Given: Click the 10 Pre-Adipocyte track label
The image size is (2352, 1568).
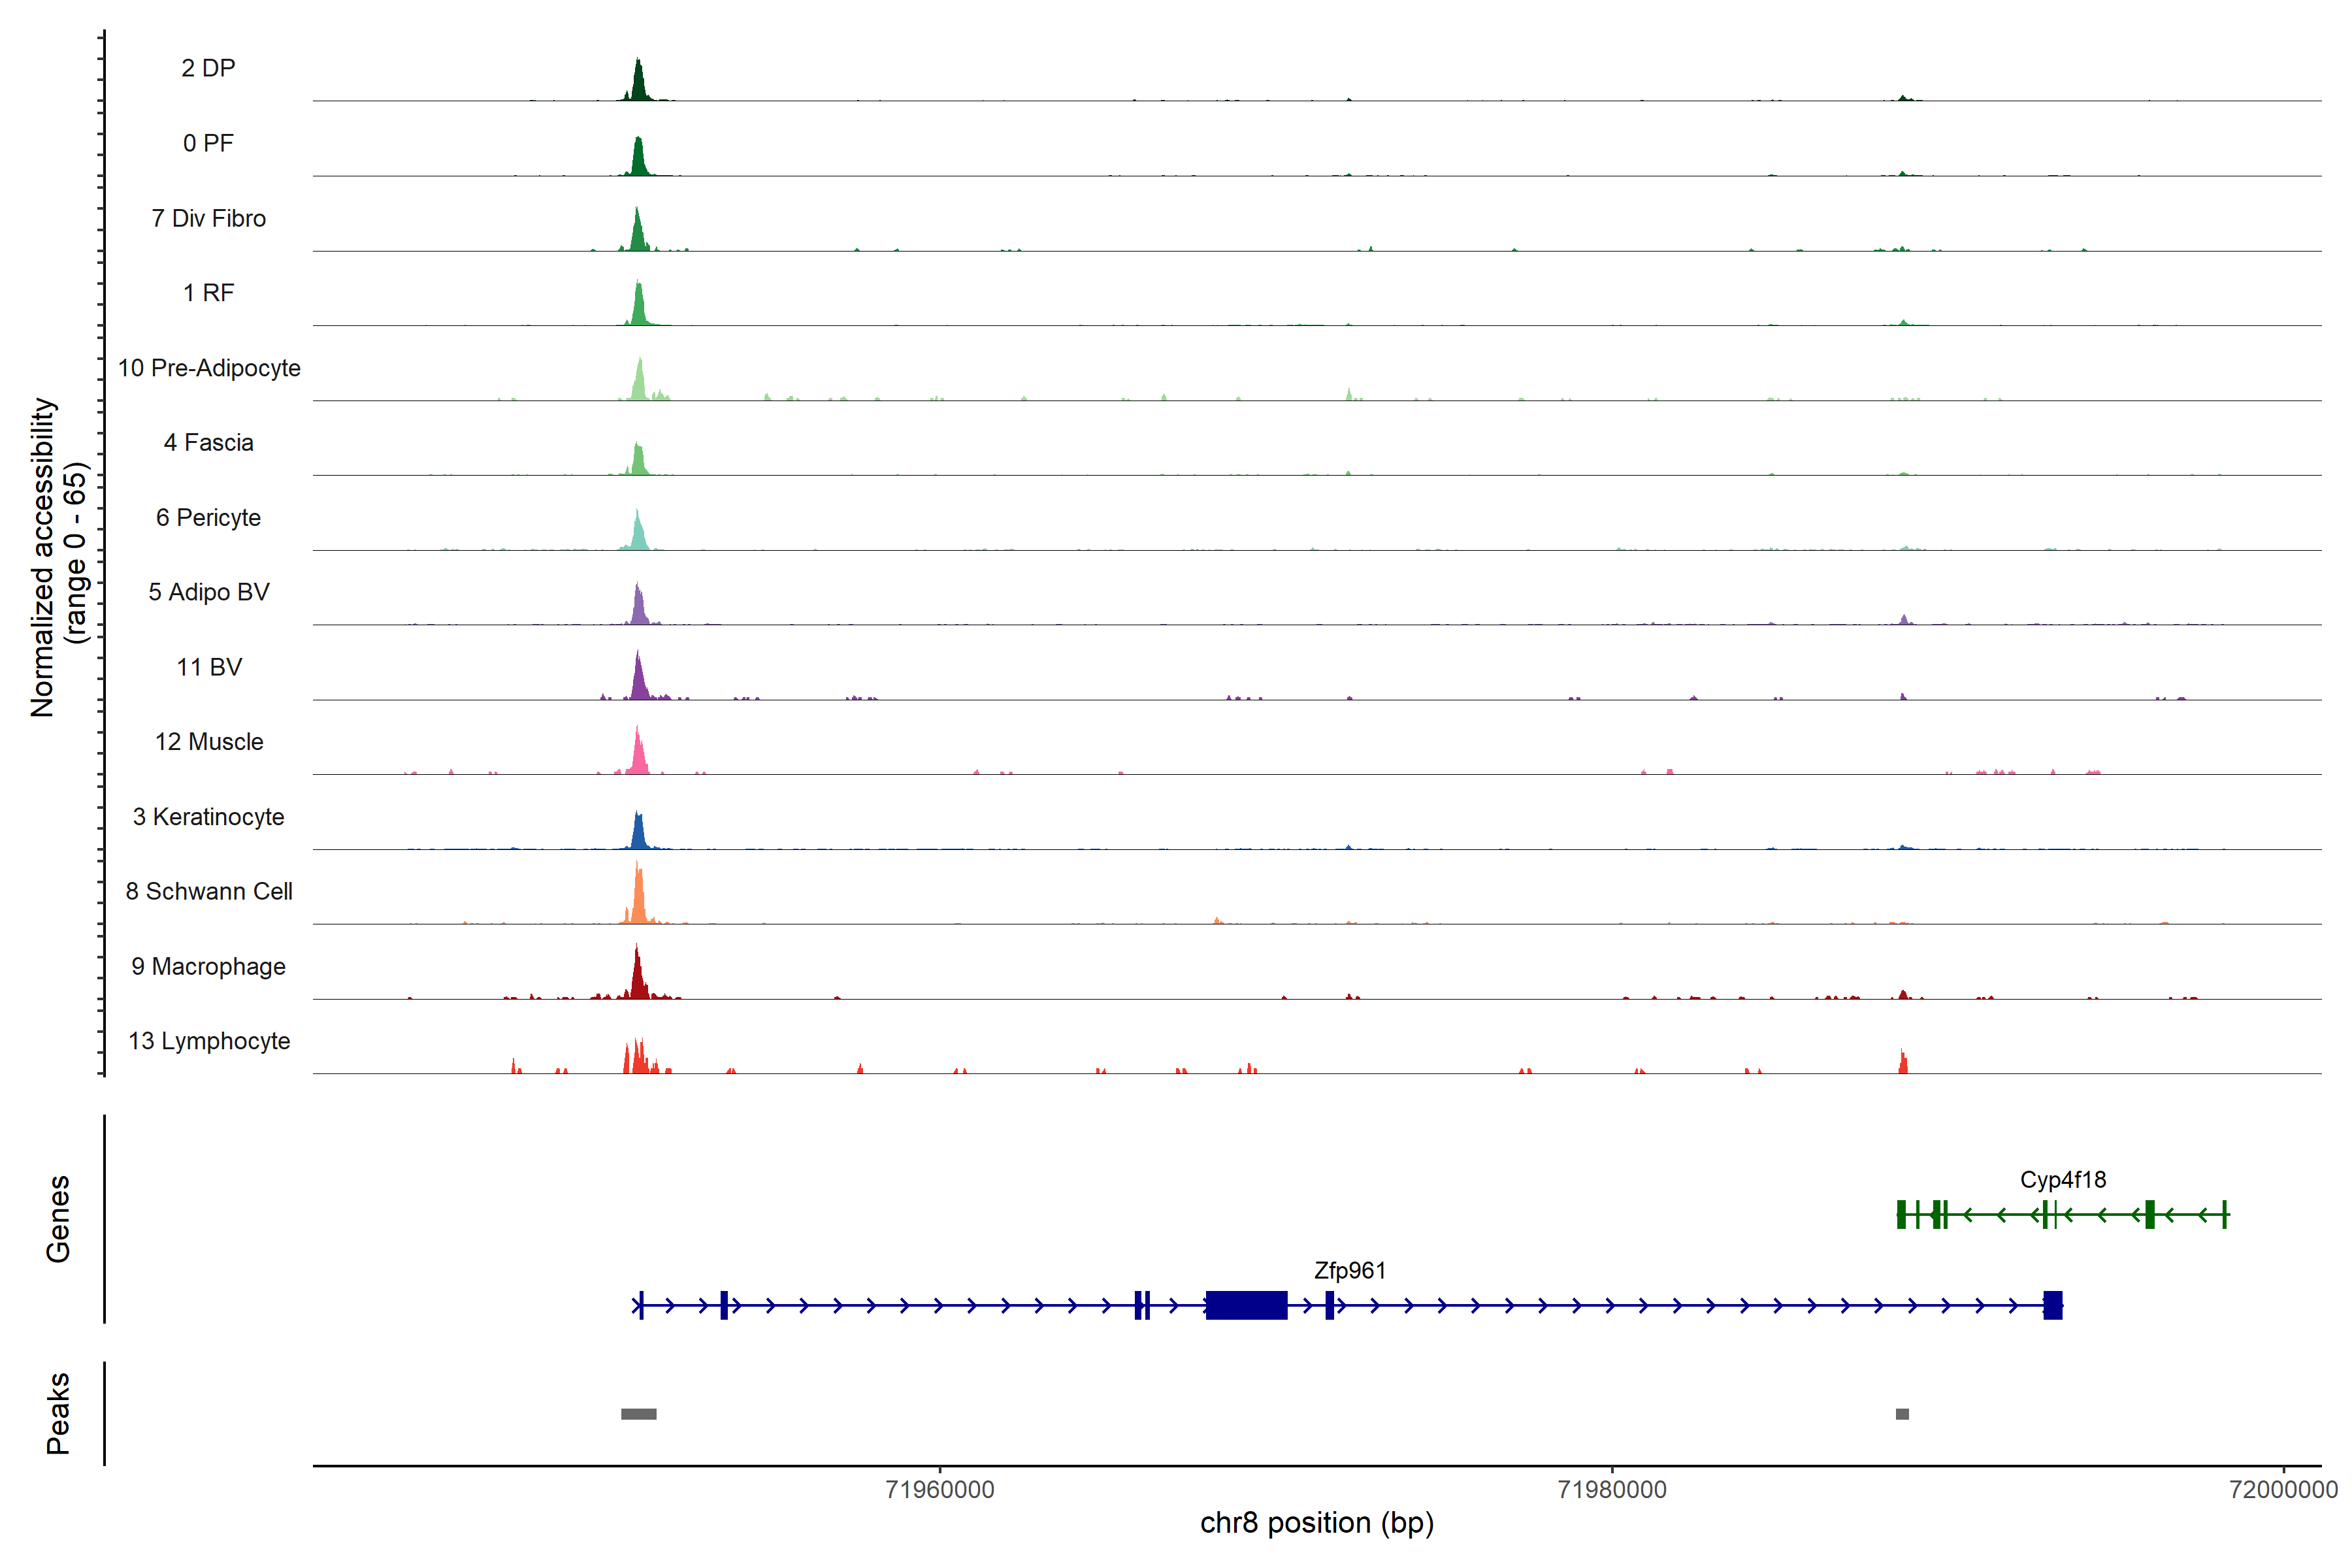Looking at the screenshot, I should tap(209, 368).
